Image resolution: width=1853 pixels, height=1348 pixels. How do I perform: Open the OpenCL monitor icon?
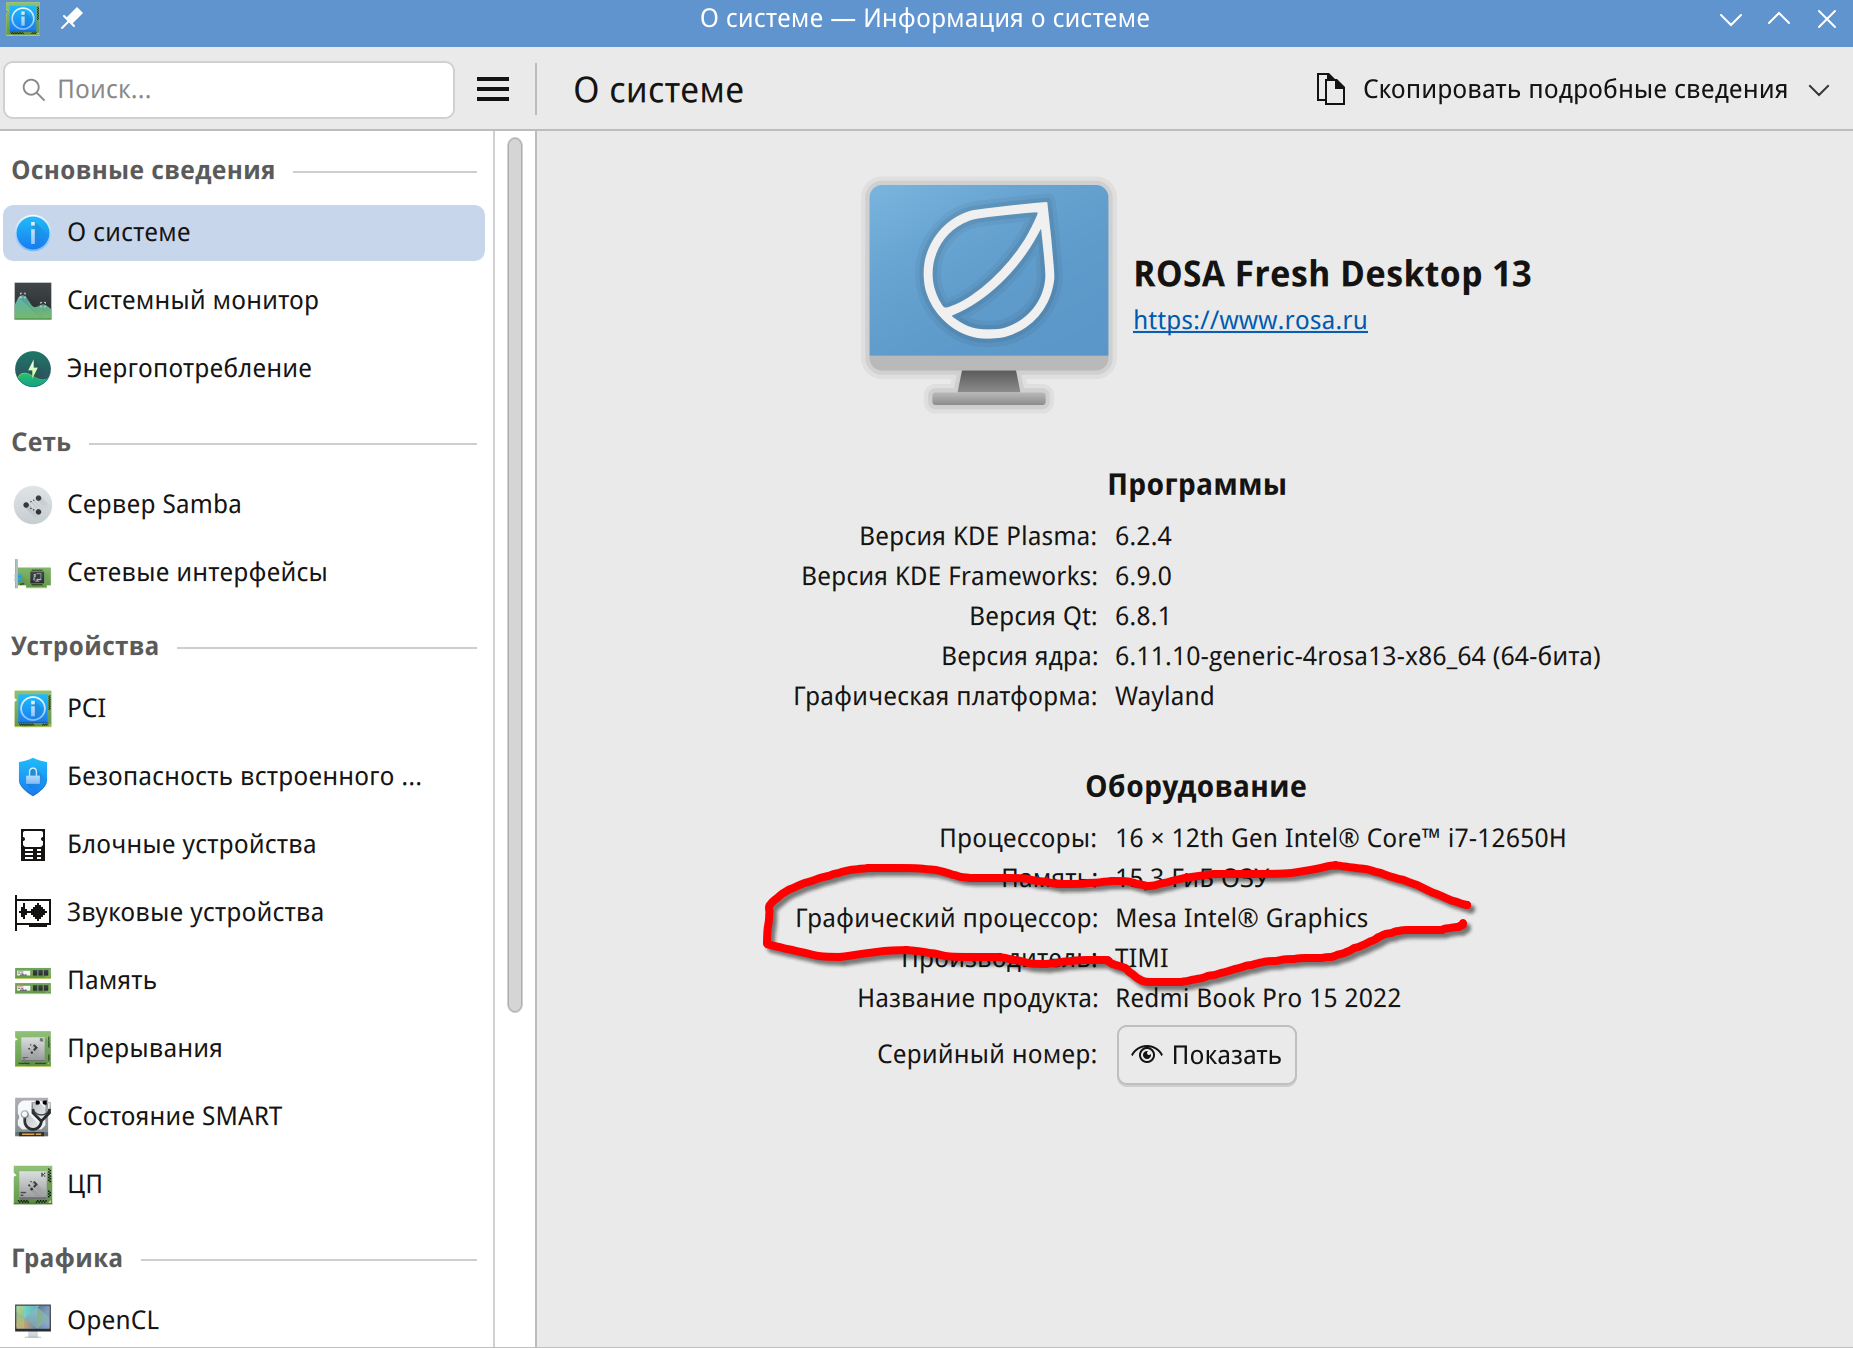(x=33, y=1321)
